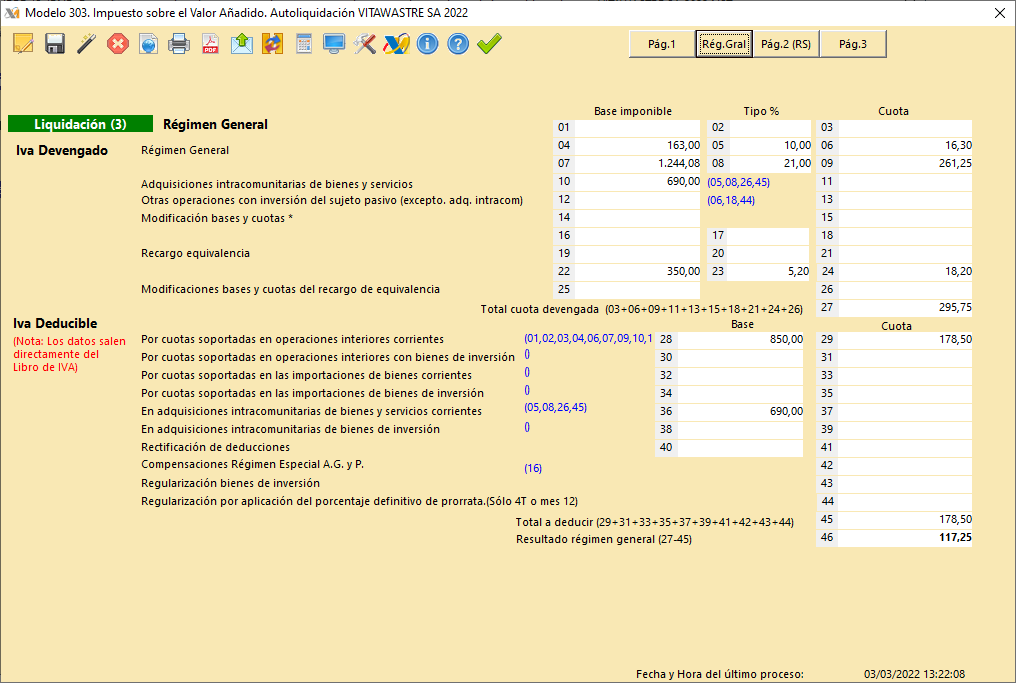Click empty base field 30
The width and height of the screenshot is (1016, 683).
click(741, 358)
